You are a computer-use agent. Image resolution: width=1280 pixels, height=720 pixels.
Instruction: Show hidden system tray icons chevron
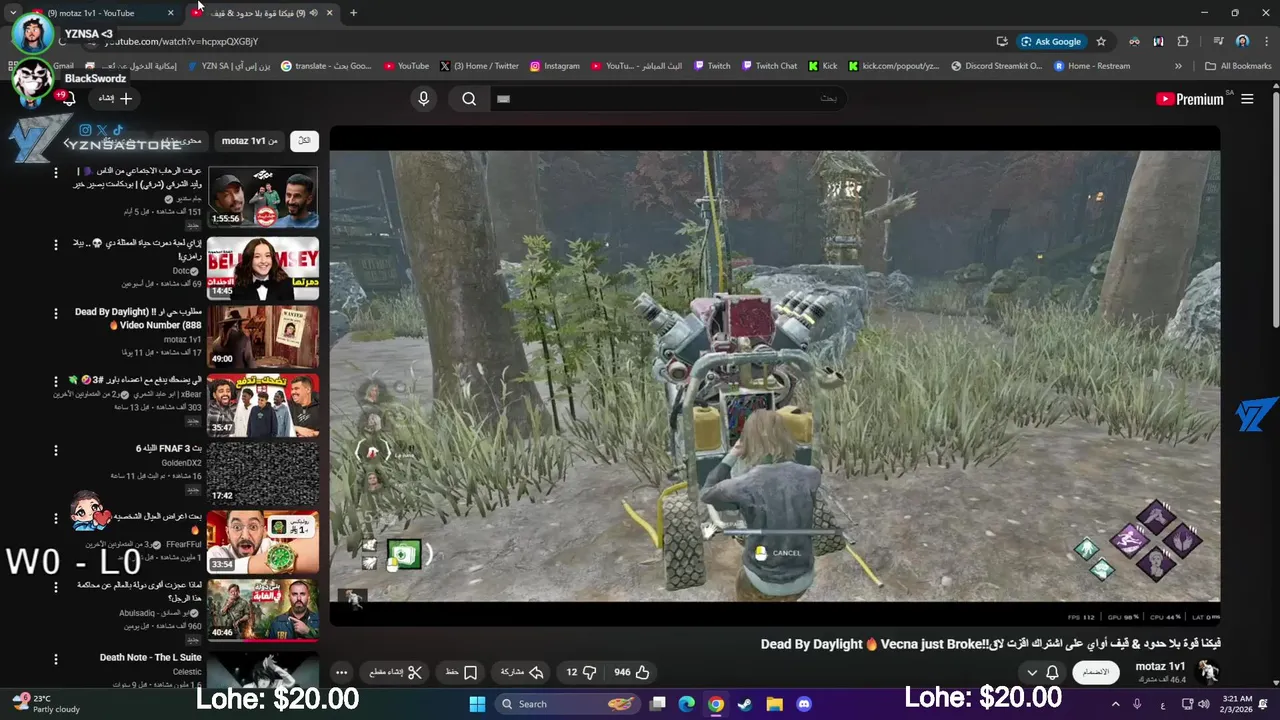click(1116, 704)
